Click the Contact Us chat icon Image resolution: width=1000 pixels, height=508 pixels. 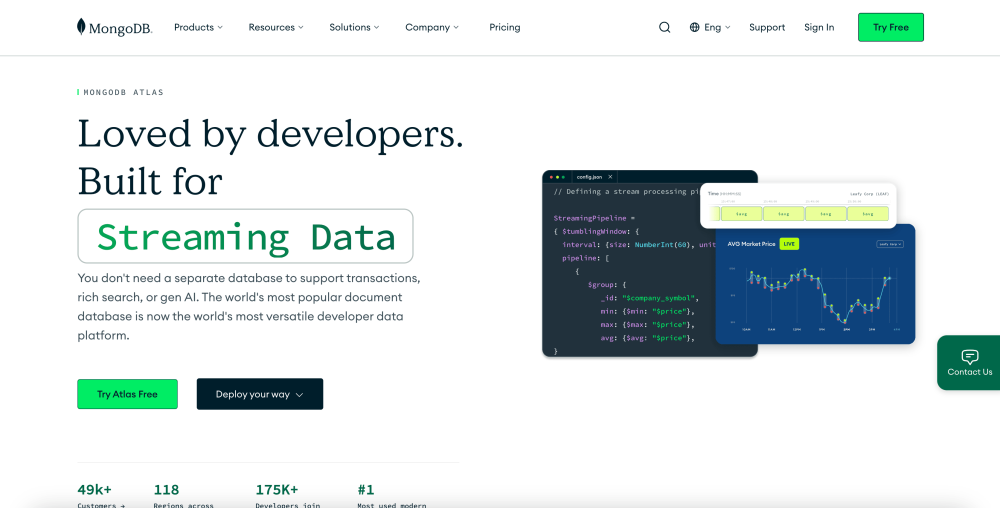(969, 356)
